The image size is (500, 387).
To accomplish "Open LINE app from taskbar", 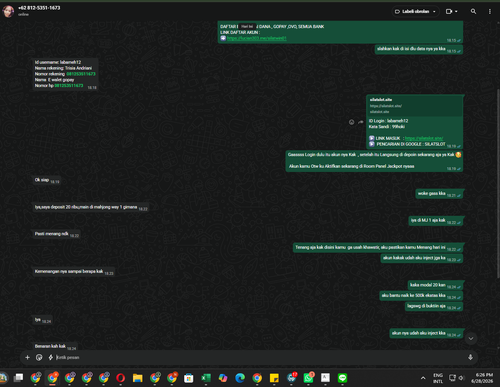I will (342, 378).
